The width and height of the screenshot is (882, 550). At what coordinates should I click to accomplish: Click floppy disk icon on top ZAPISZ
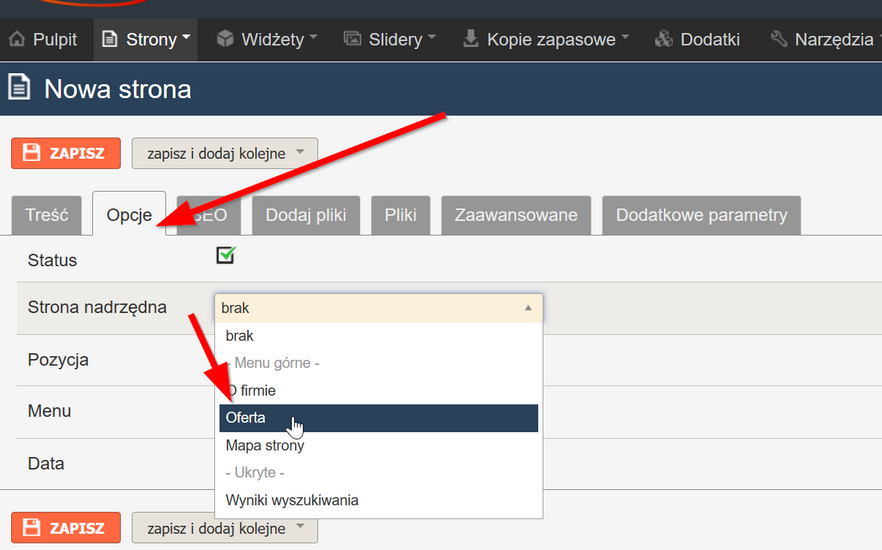click(x=32, y=153)
